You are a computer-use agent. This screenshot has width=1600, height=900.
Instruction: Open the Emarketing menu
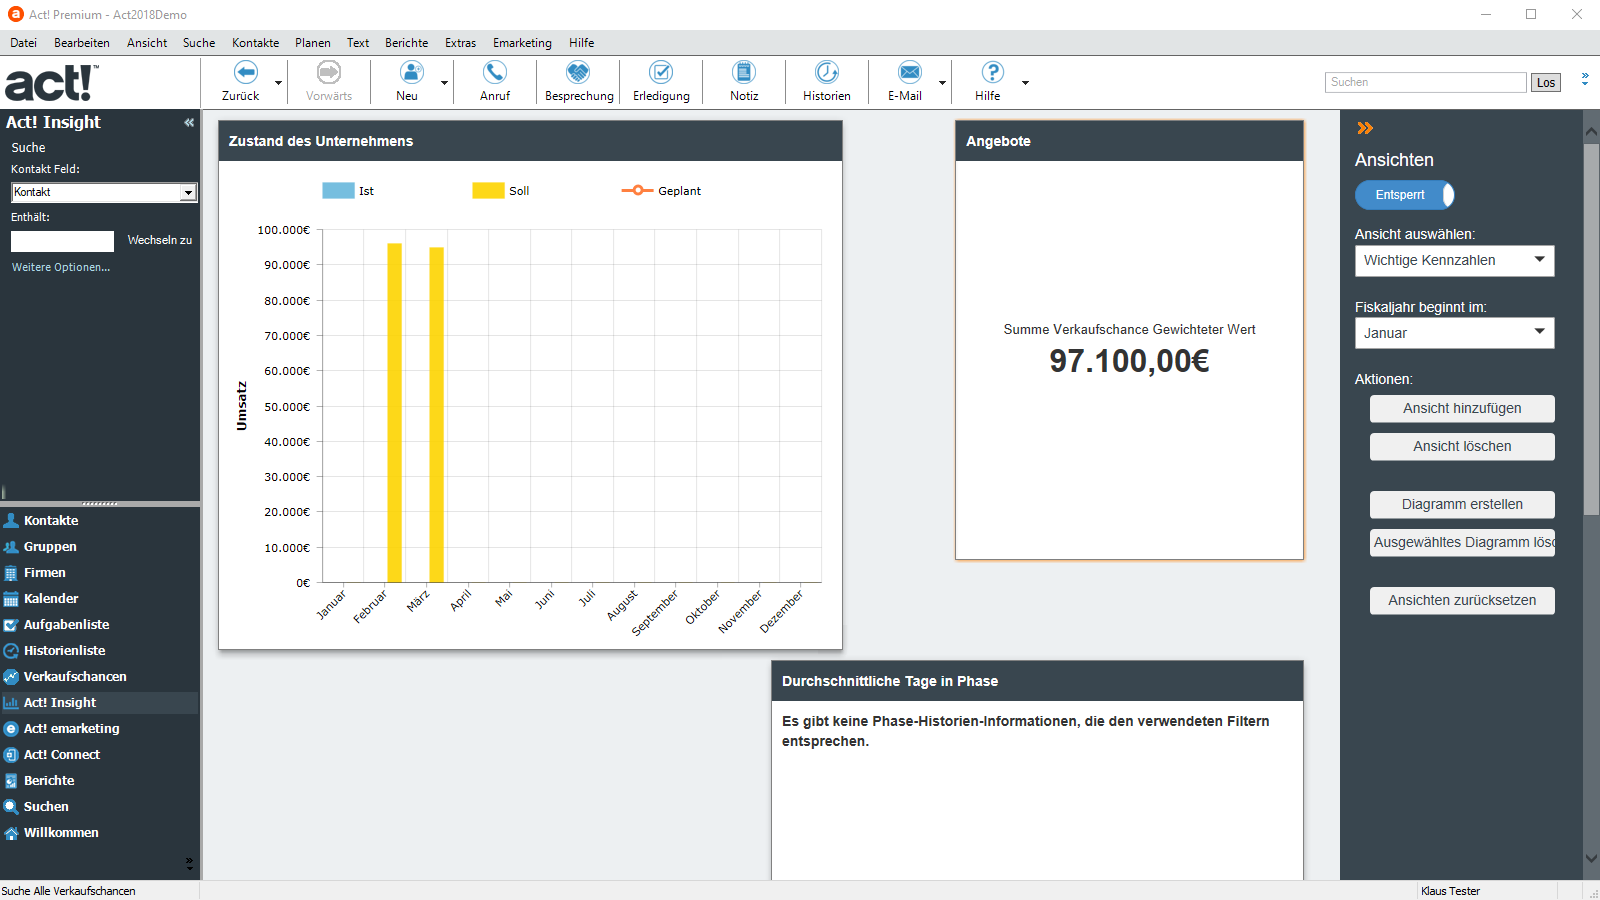[522, 43]
